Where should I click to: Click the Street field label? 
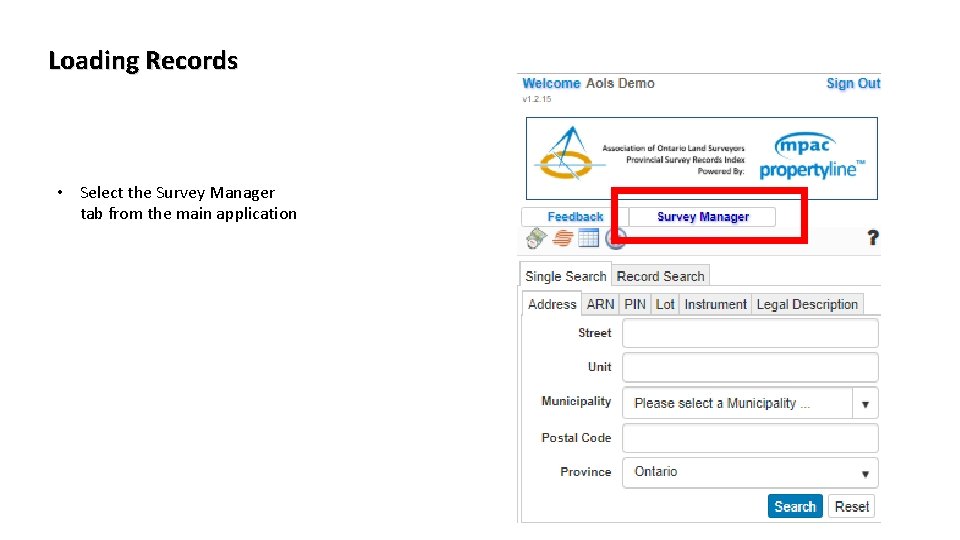pos(594,333)
